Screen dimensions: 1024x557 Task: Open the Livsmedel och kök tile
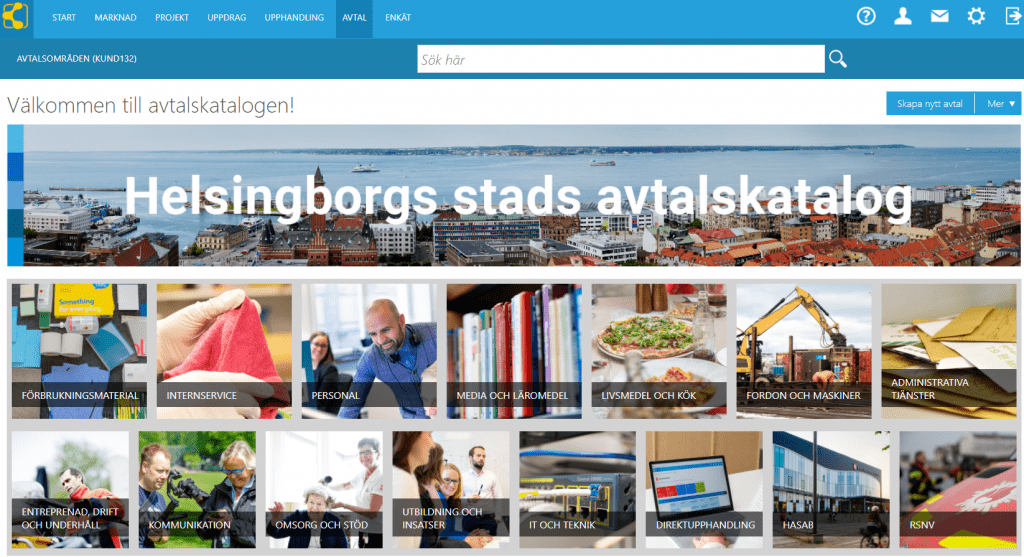659,351
